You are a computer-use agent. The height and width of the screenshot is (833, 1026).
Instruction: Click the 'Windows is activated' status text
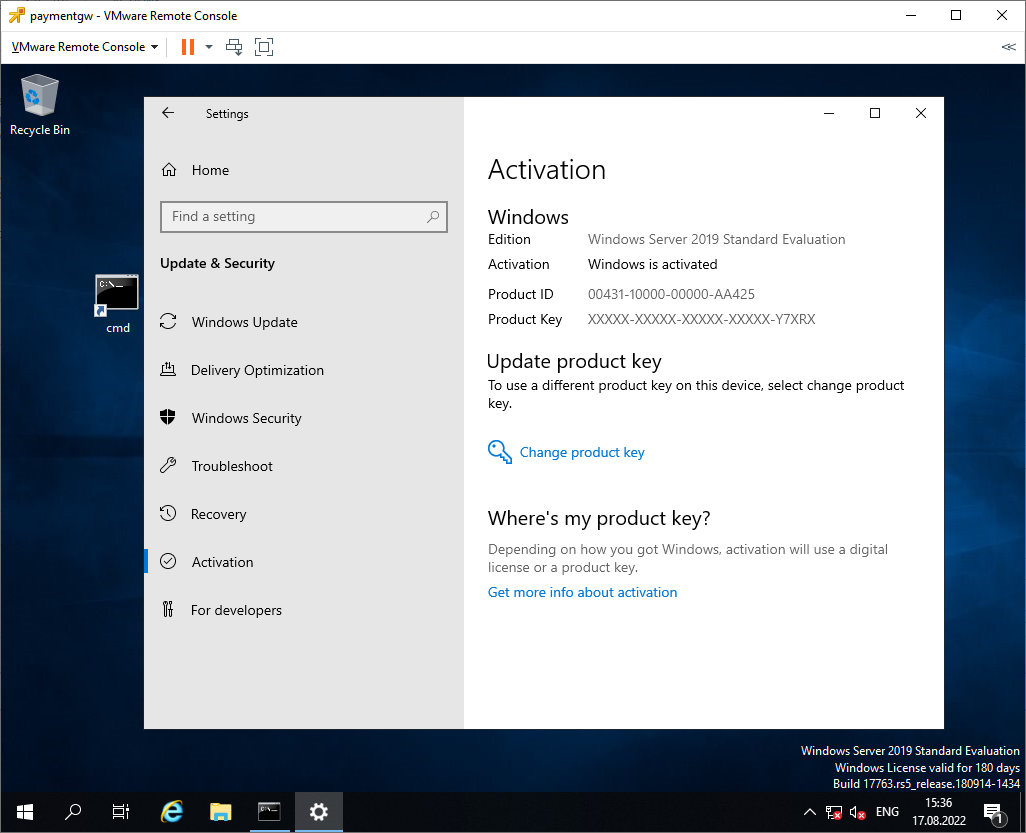652,264
